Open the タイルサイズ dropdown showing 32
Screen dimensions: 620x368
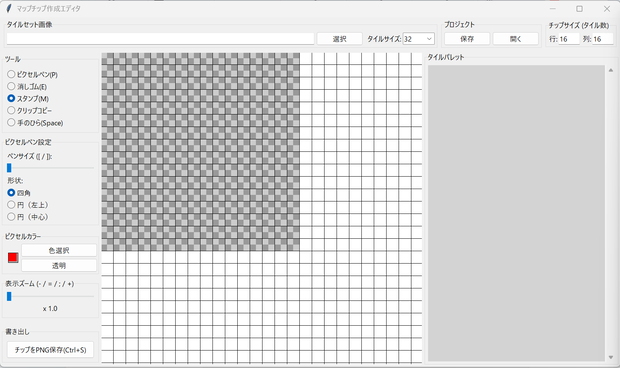(418, 39)
